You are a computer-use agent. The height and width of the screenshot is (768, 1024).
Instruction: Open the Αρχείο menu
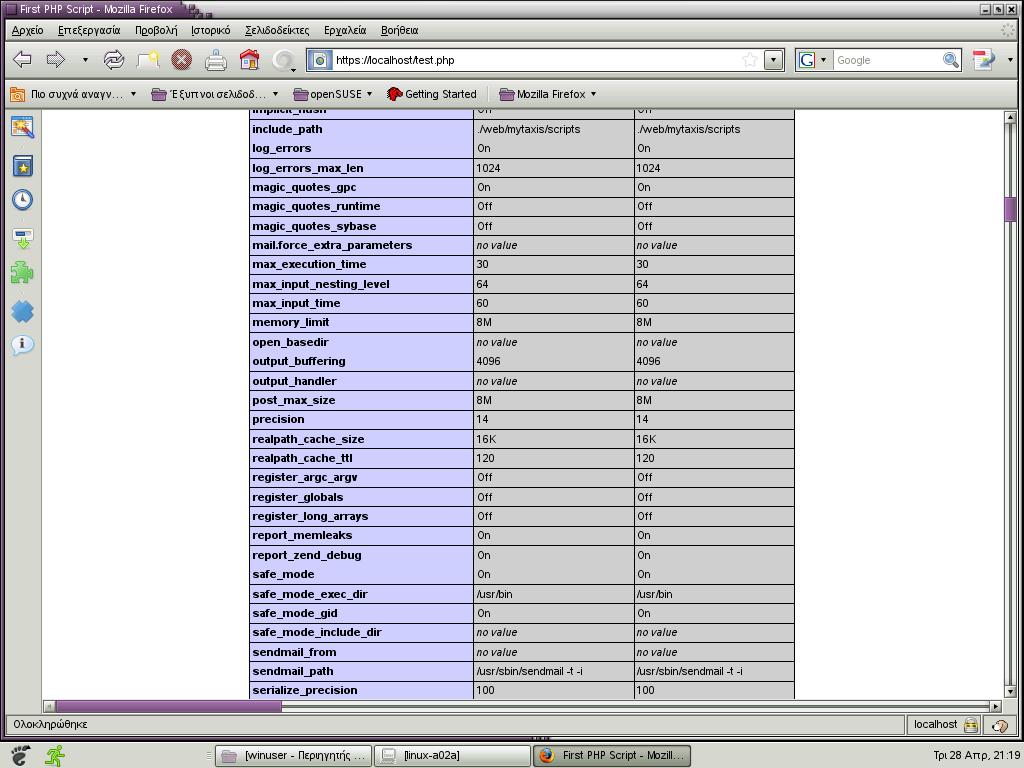[27, 30]
